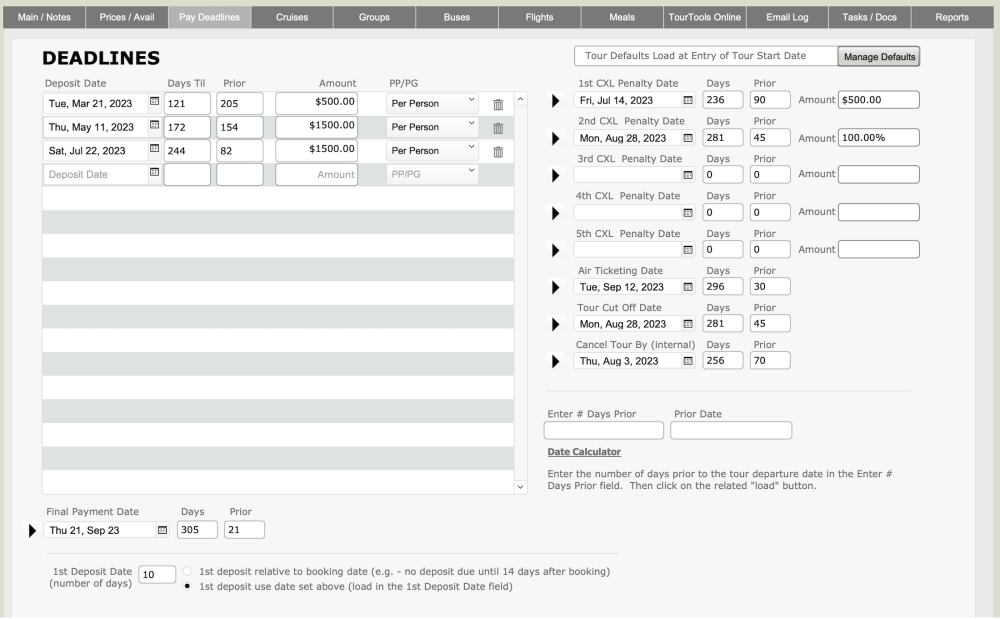Open the Email Log tab
The height and width of the screenshot is (619, 1000).
coord(787,17)
